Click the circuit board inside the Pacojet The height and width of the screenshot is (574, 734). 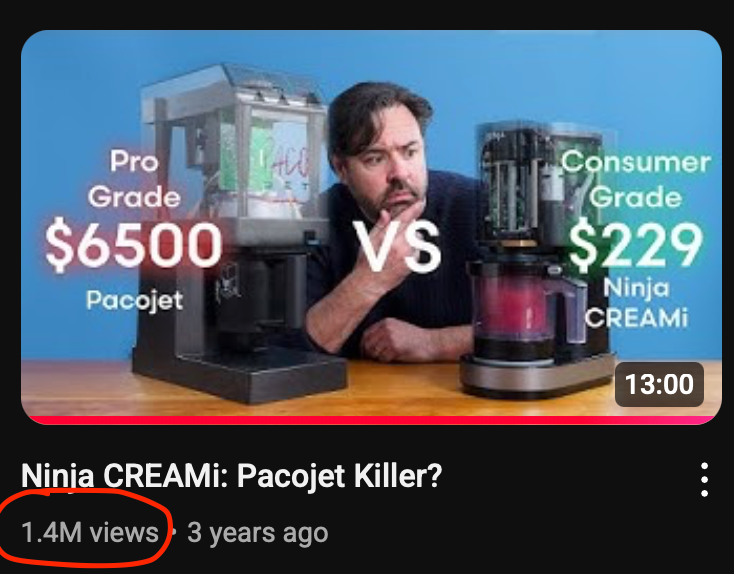pos(243,152)
